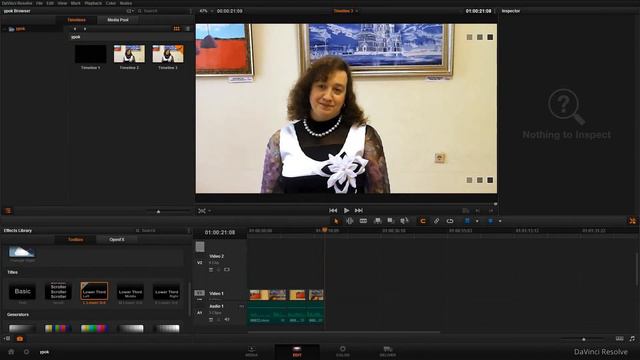
Task: Open the Playback menu
Action: coord(93,3)
